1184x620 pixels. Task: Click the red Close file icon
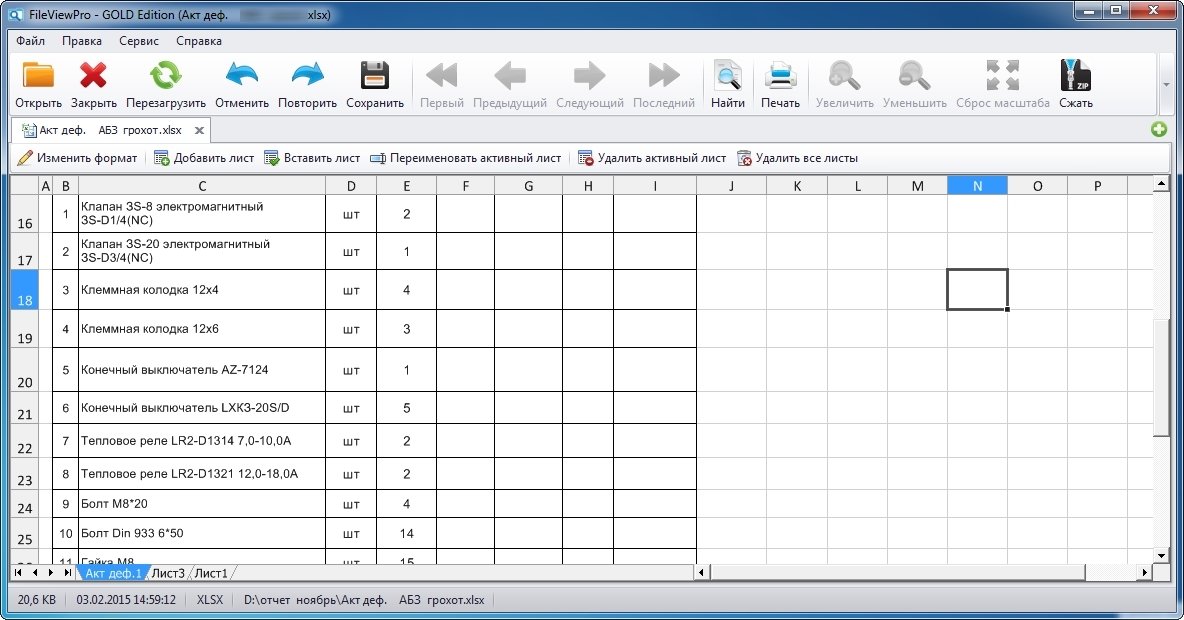tap(94, 77)
